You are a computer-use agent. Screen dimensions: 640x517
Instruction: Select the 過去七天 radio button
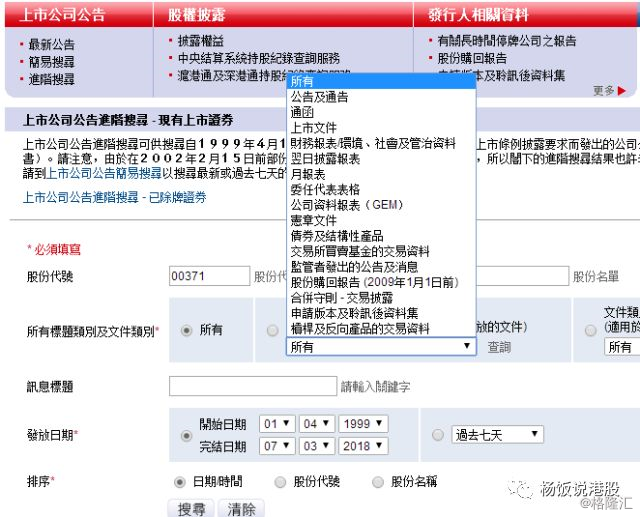438,435
